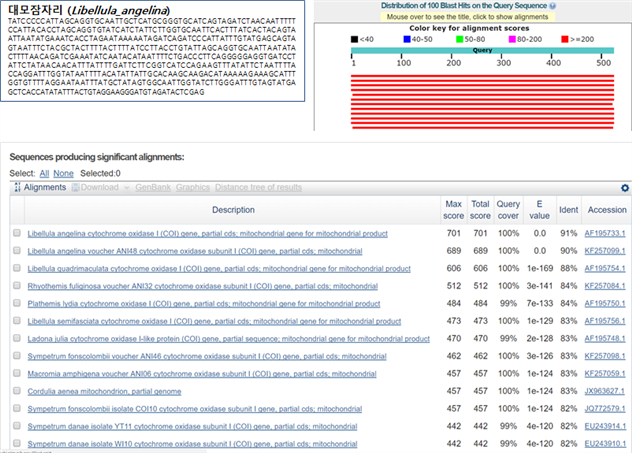Click the Select All link

point(44,173)
